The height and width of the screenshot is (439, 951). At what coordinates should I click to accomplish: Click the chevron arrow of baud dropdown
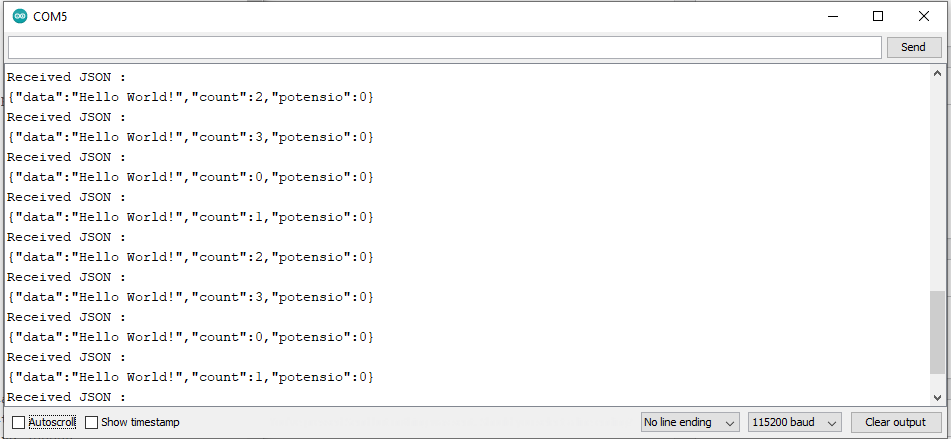tap(832, 423)
